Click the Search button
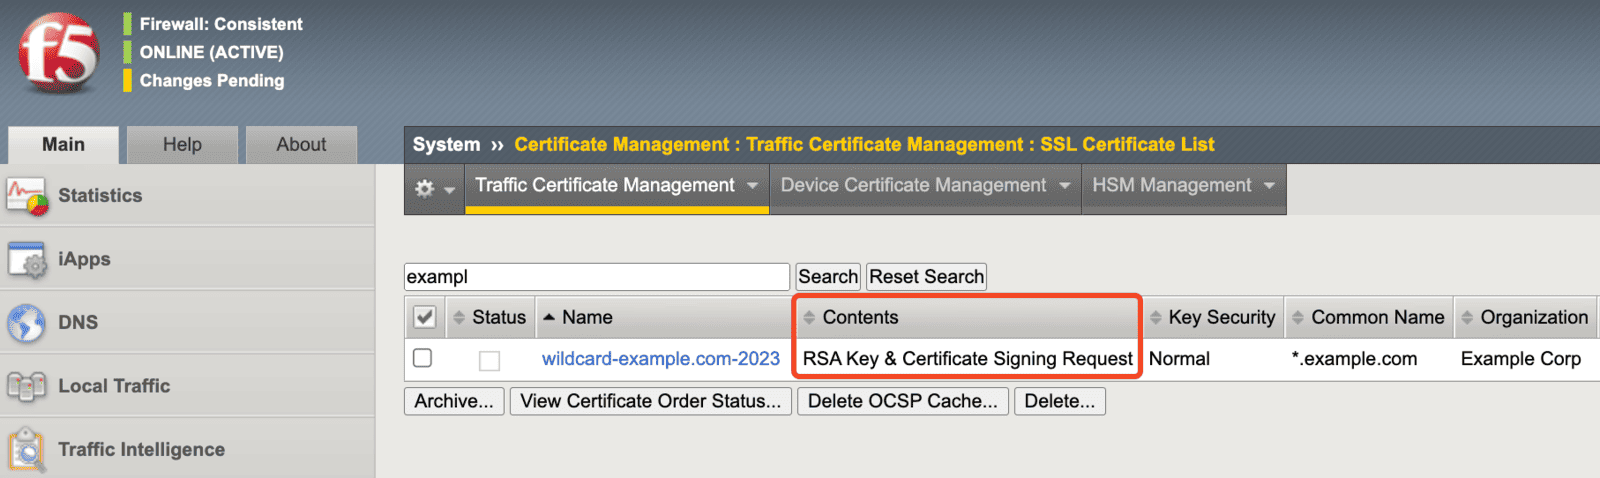The width and height of the screenshot is (1600, 478). [x=828, y=277]
